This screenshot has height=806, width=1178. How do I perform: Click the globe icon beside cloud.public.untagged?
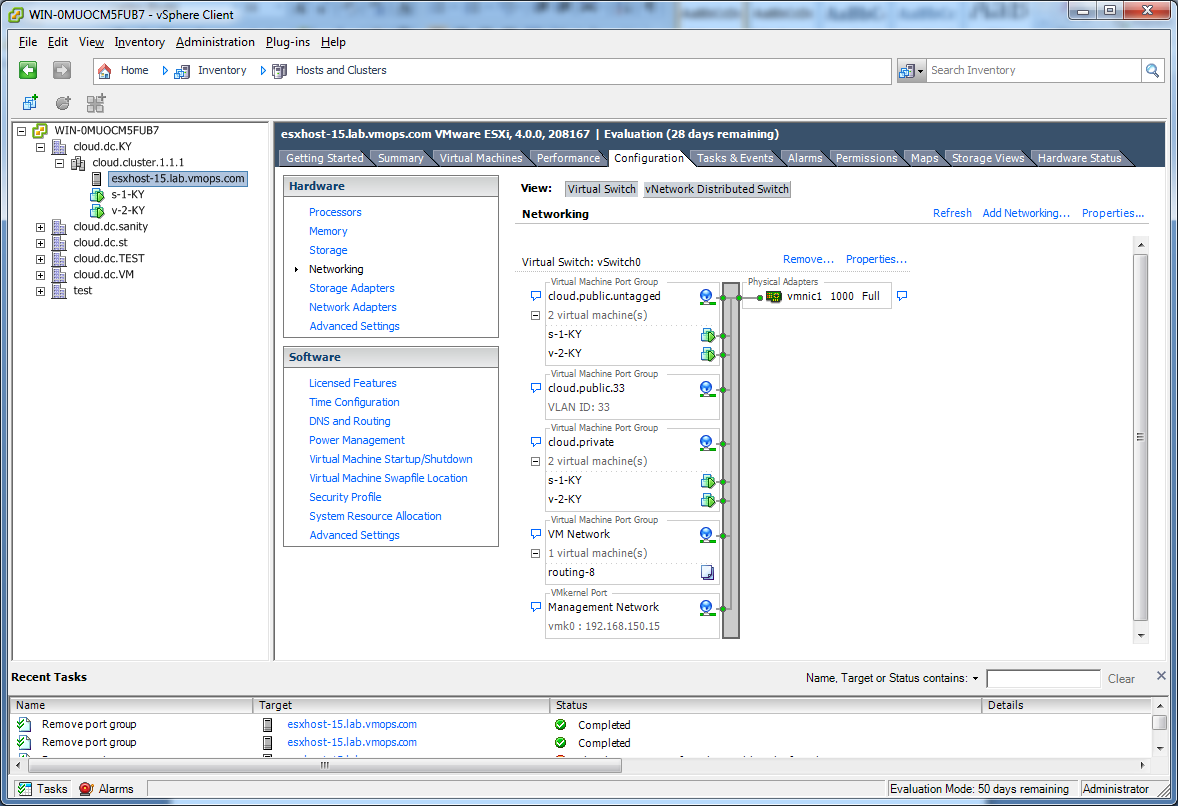(x=706, y=295)
